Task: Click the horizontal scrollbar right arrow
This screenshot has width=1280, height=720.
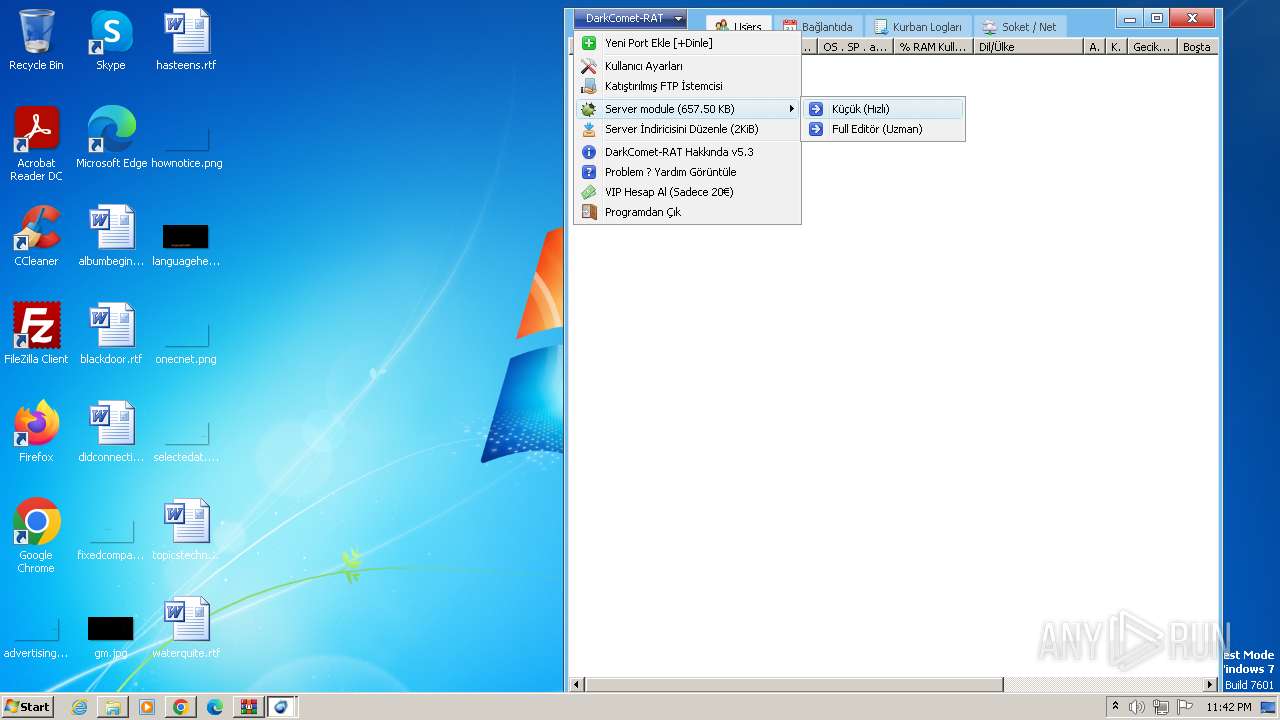Action: 1210,685
